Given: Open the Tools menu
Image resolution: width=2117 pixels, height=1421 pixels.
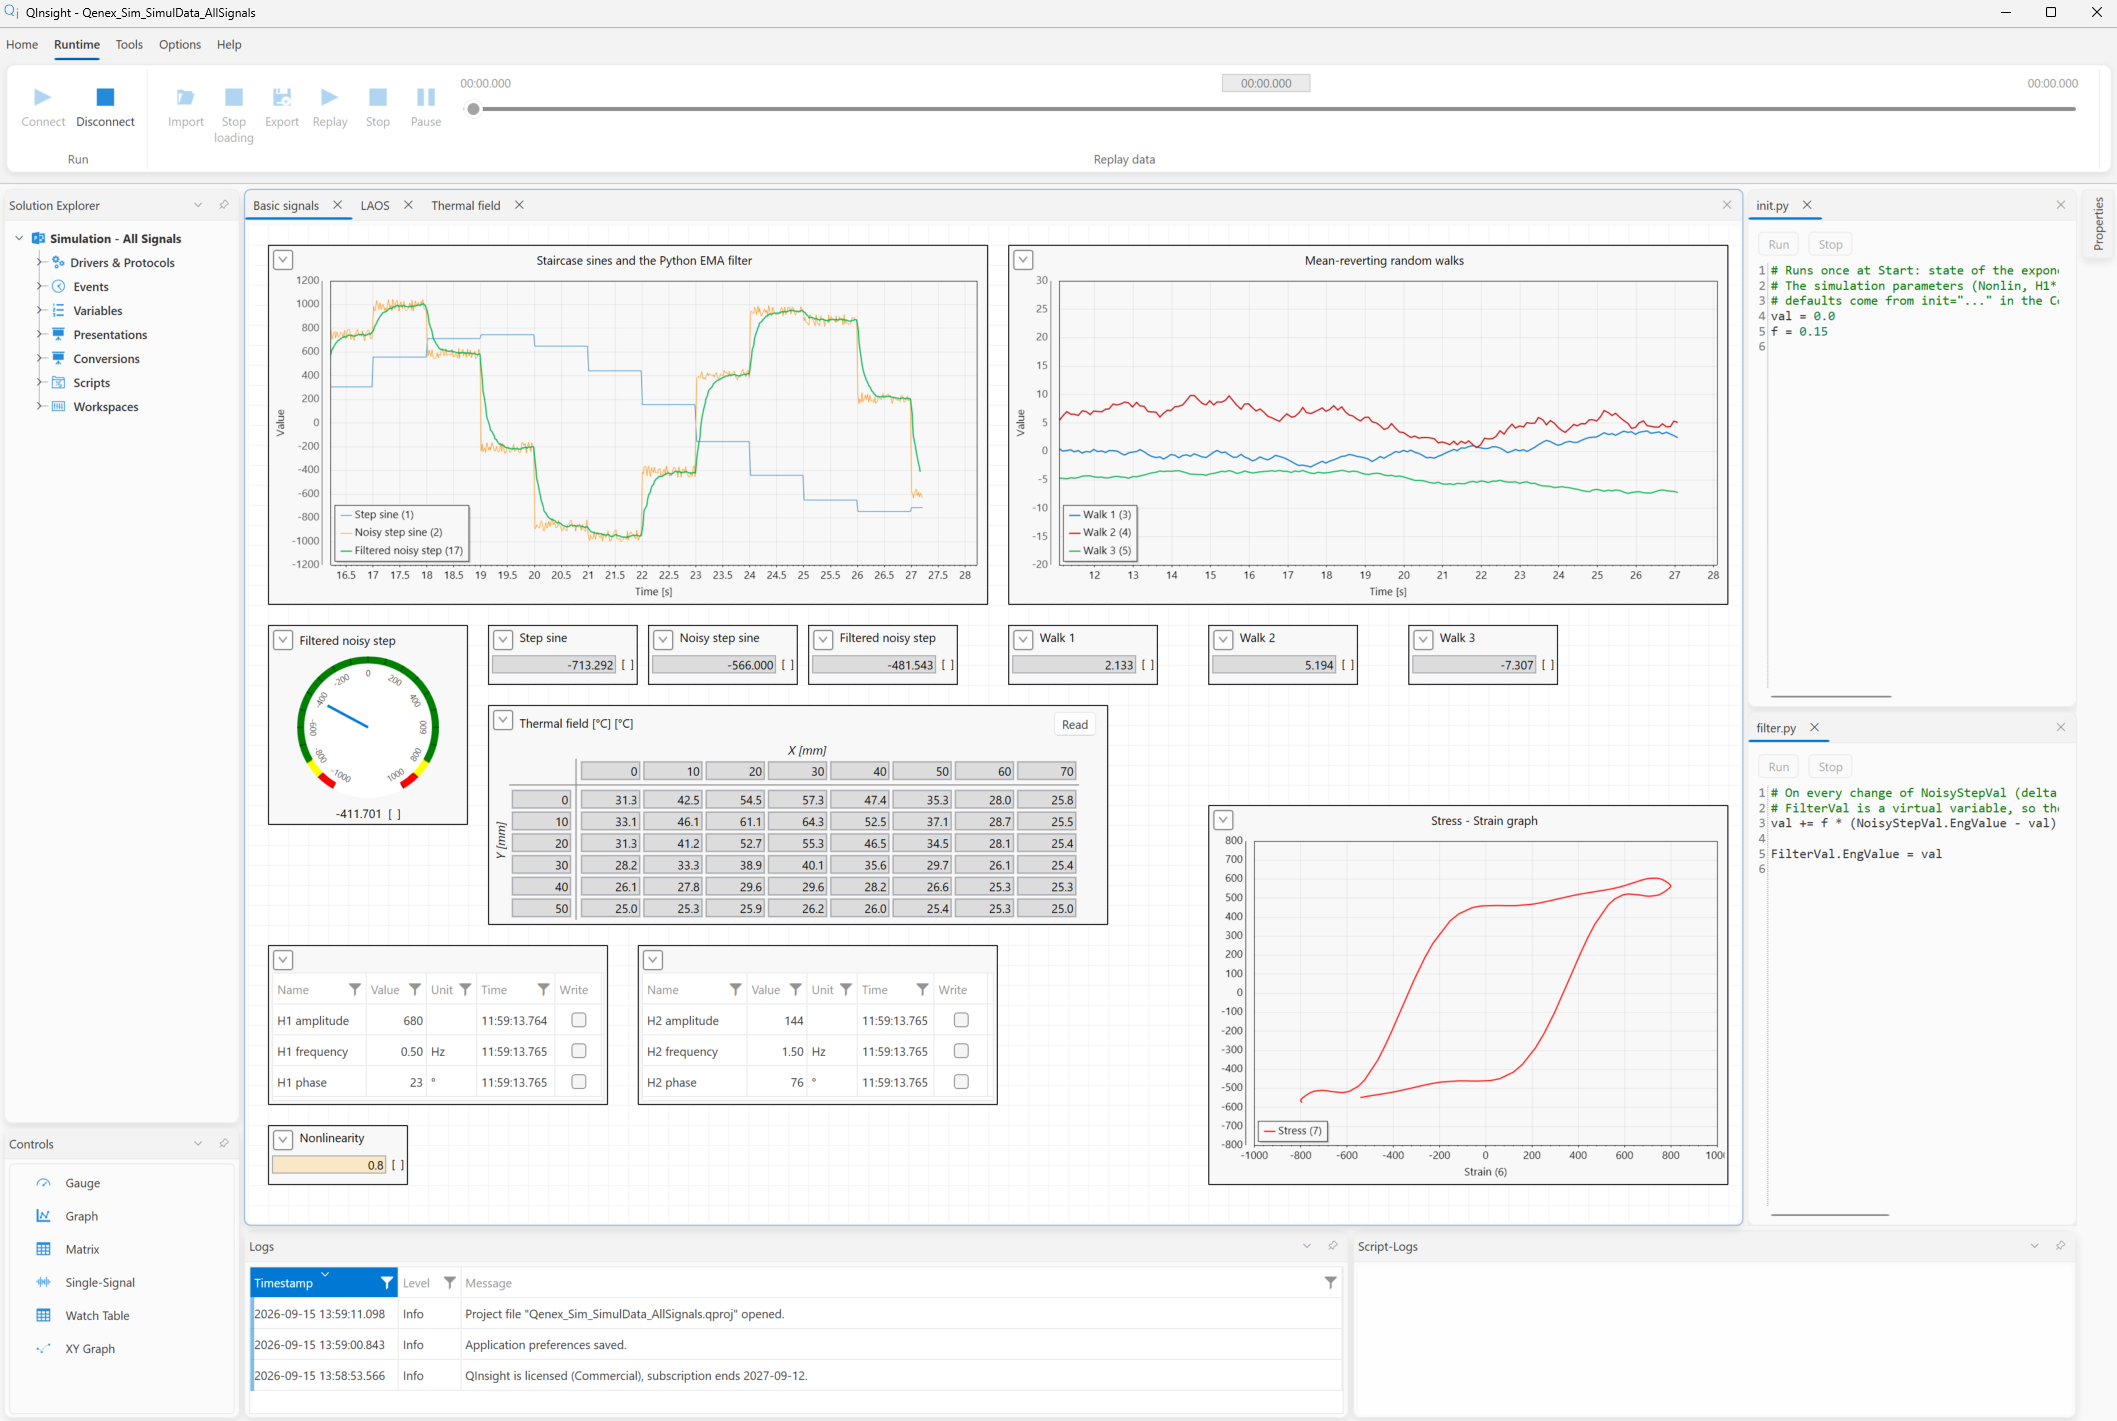Looking at the screenshot, I should (129, 44).
